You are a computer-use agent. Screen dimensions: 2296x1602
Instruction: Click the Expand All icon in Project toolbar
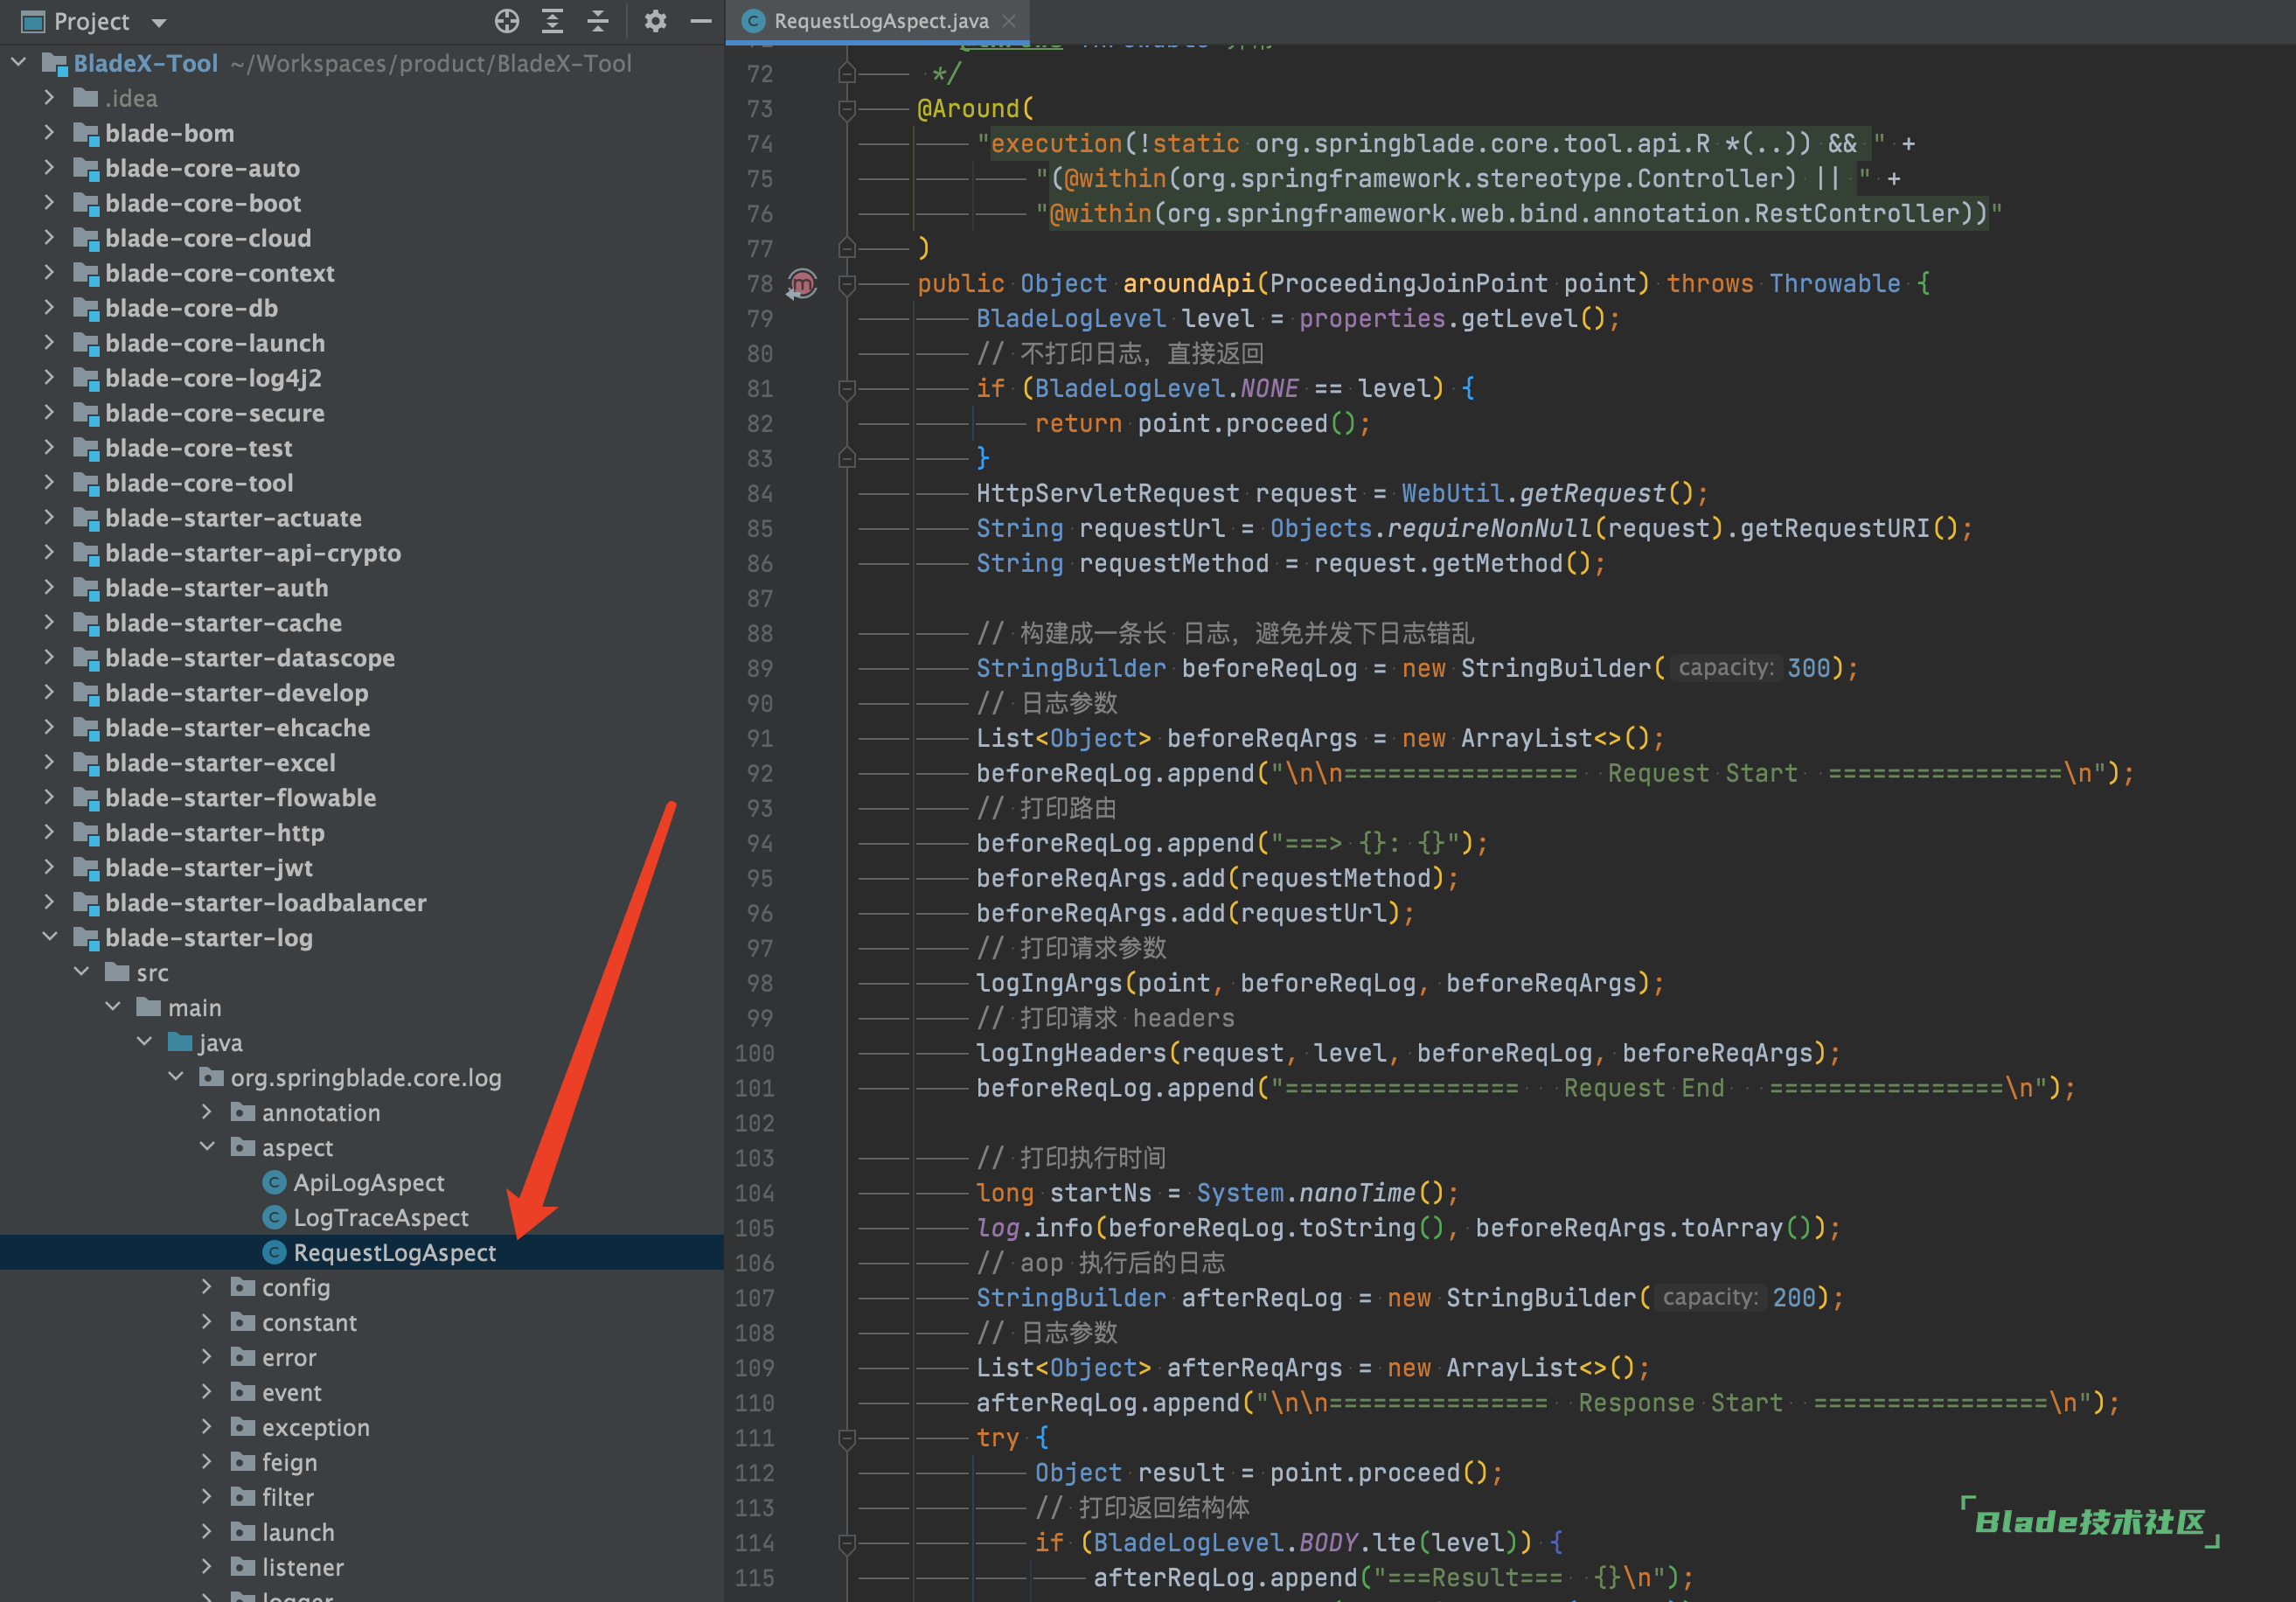point(552,21)
